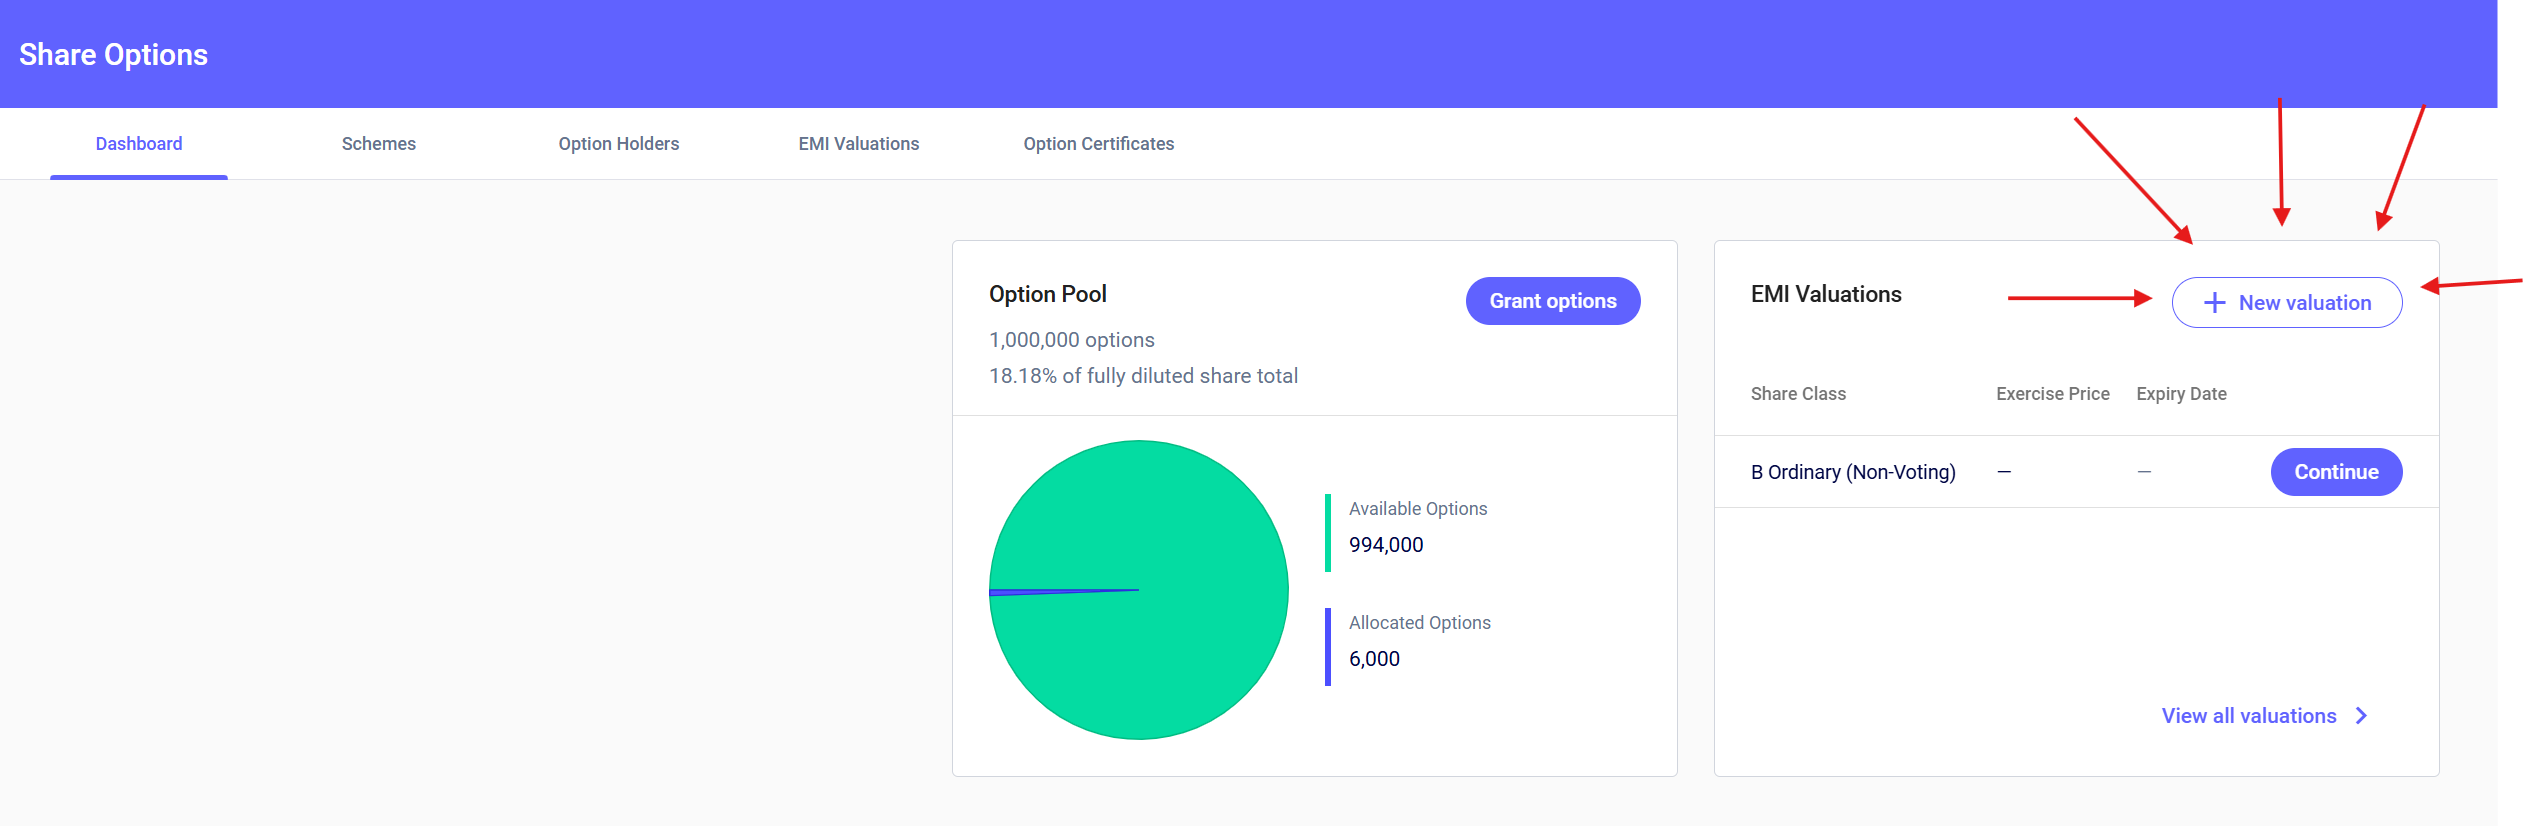Click the EMI Valuations card heading
2523x826 pixels.
(1825, 294)
